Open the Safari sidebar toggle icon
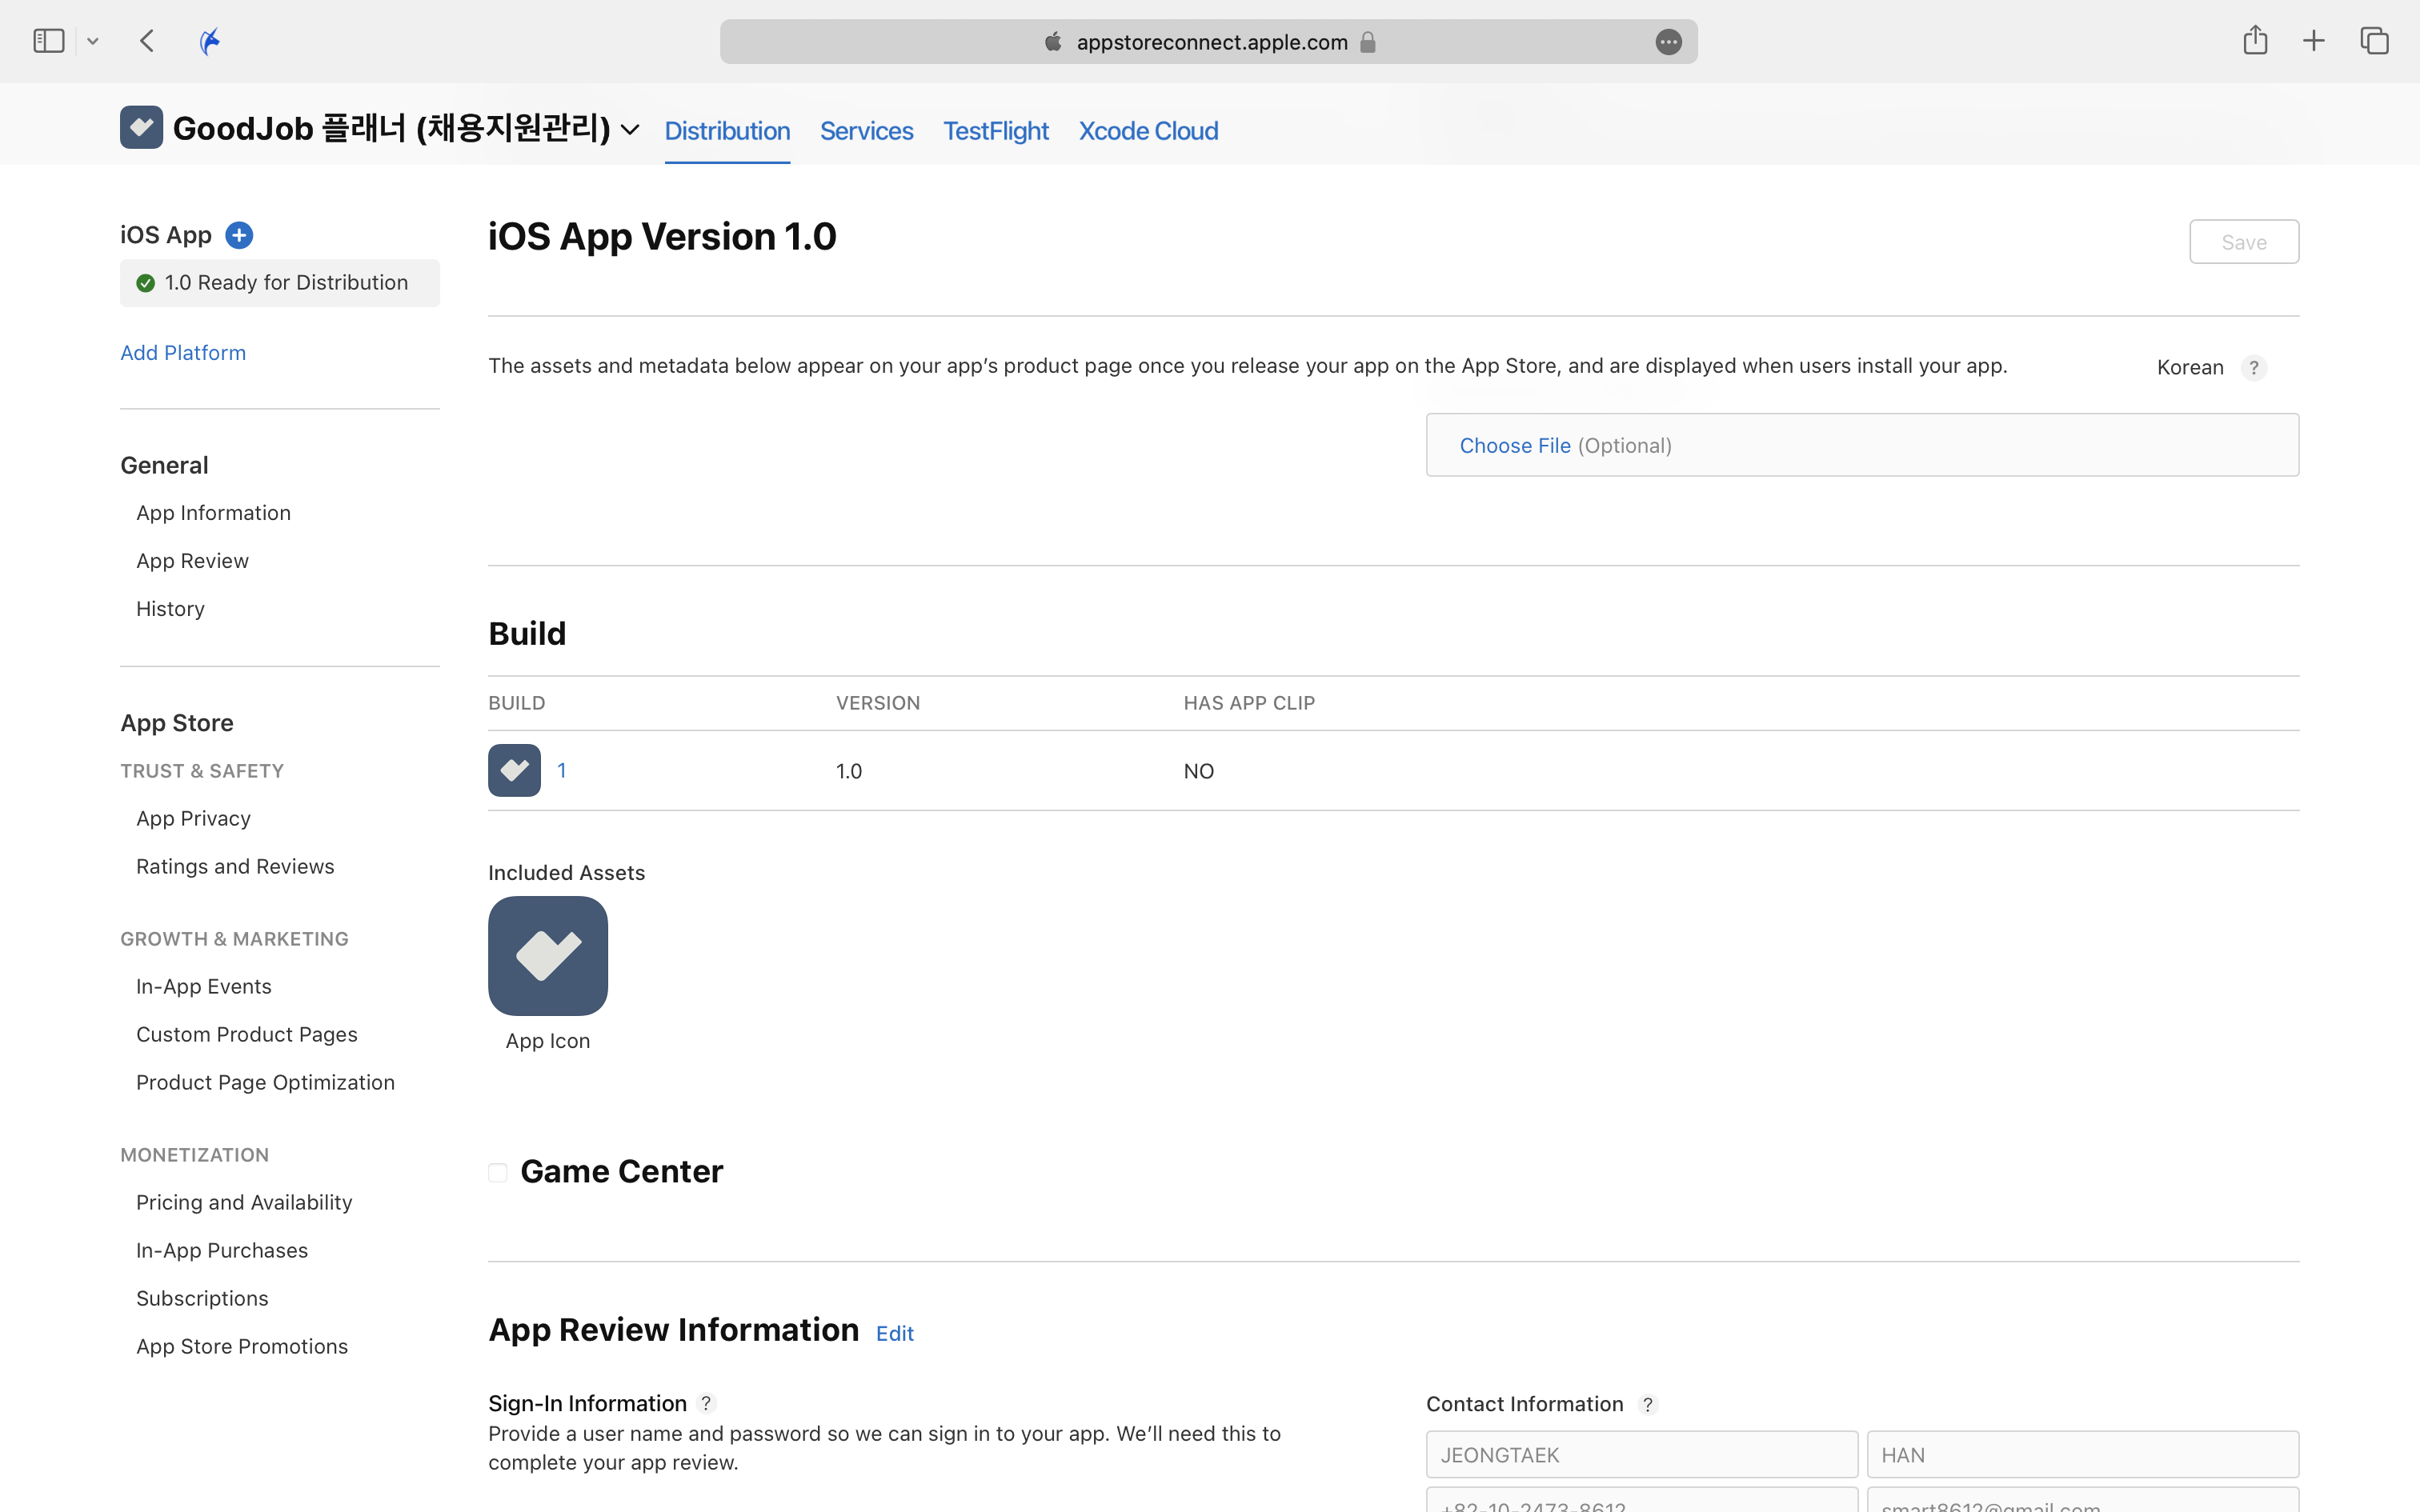The image size is (2420, 1512). click(x=48, y=41)
